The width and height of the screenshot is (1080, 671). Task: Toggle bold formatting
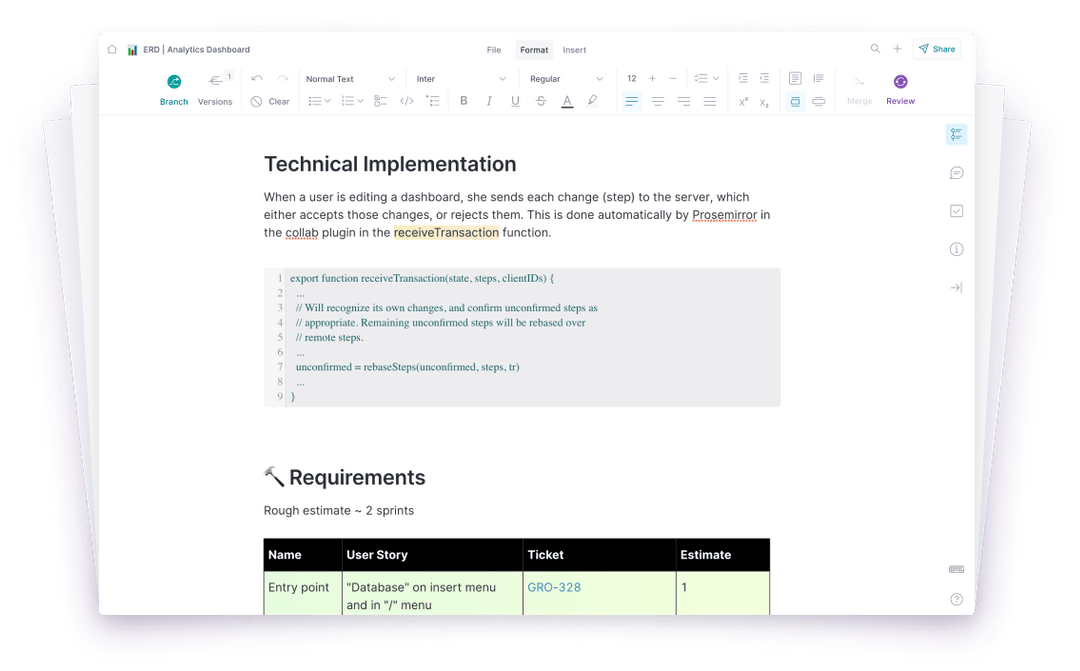(464, 101)
